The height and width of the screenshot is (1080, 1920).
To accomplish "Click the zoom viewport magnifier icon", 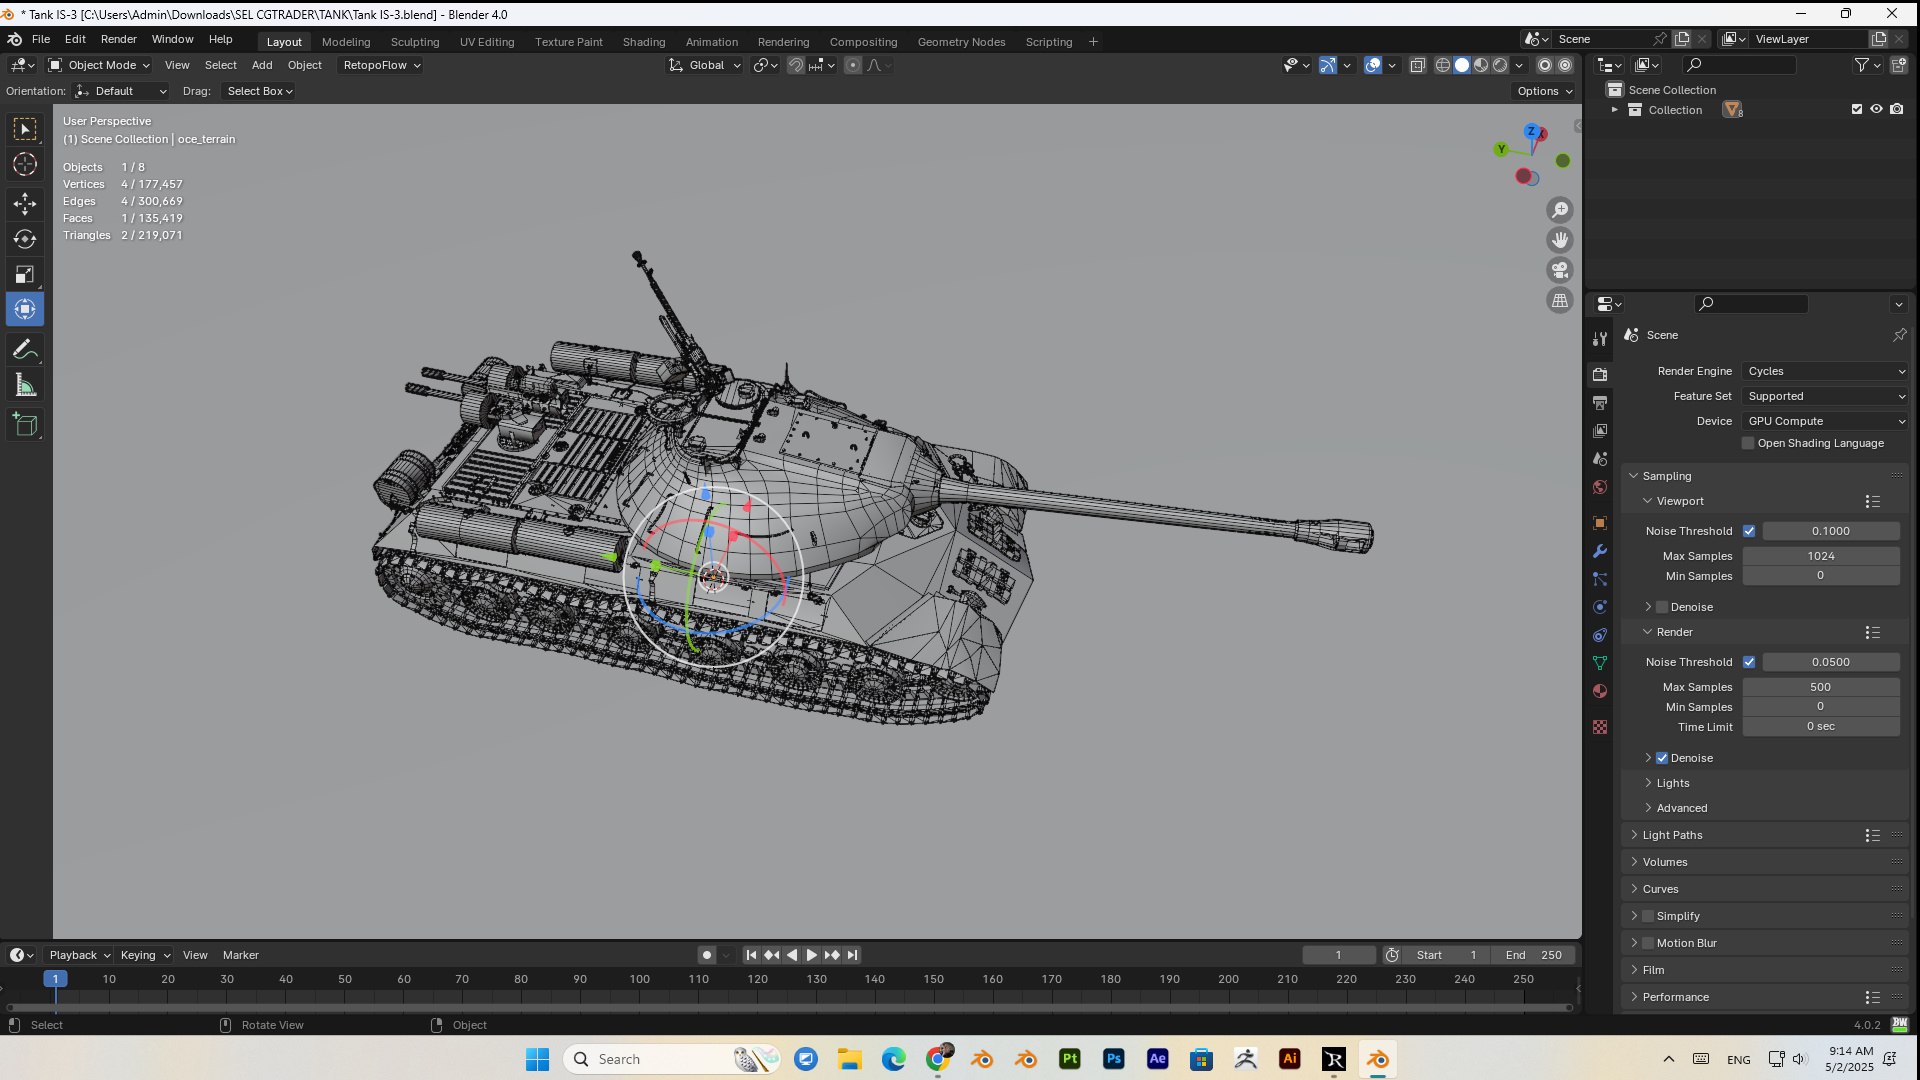I will coord(1560,210).
